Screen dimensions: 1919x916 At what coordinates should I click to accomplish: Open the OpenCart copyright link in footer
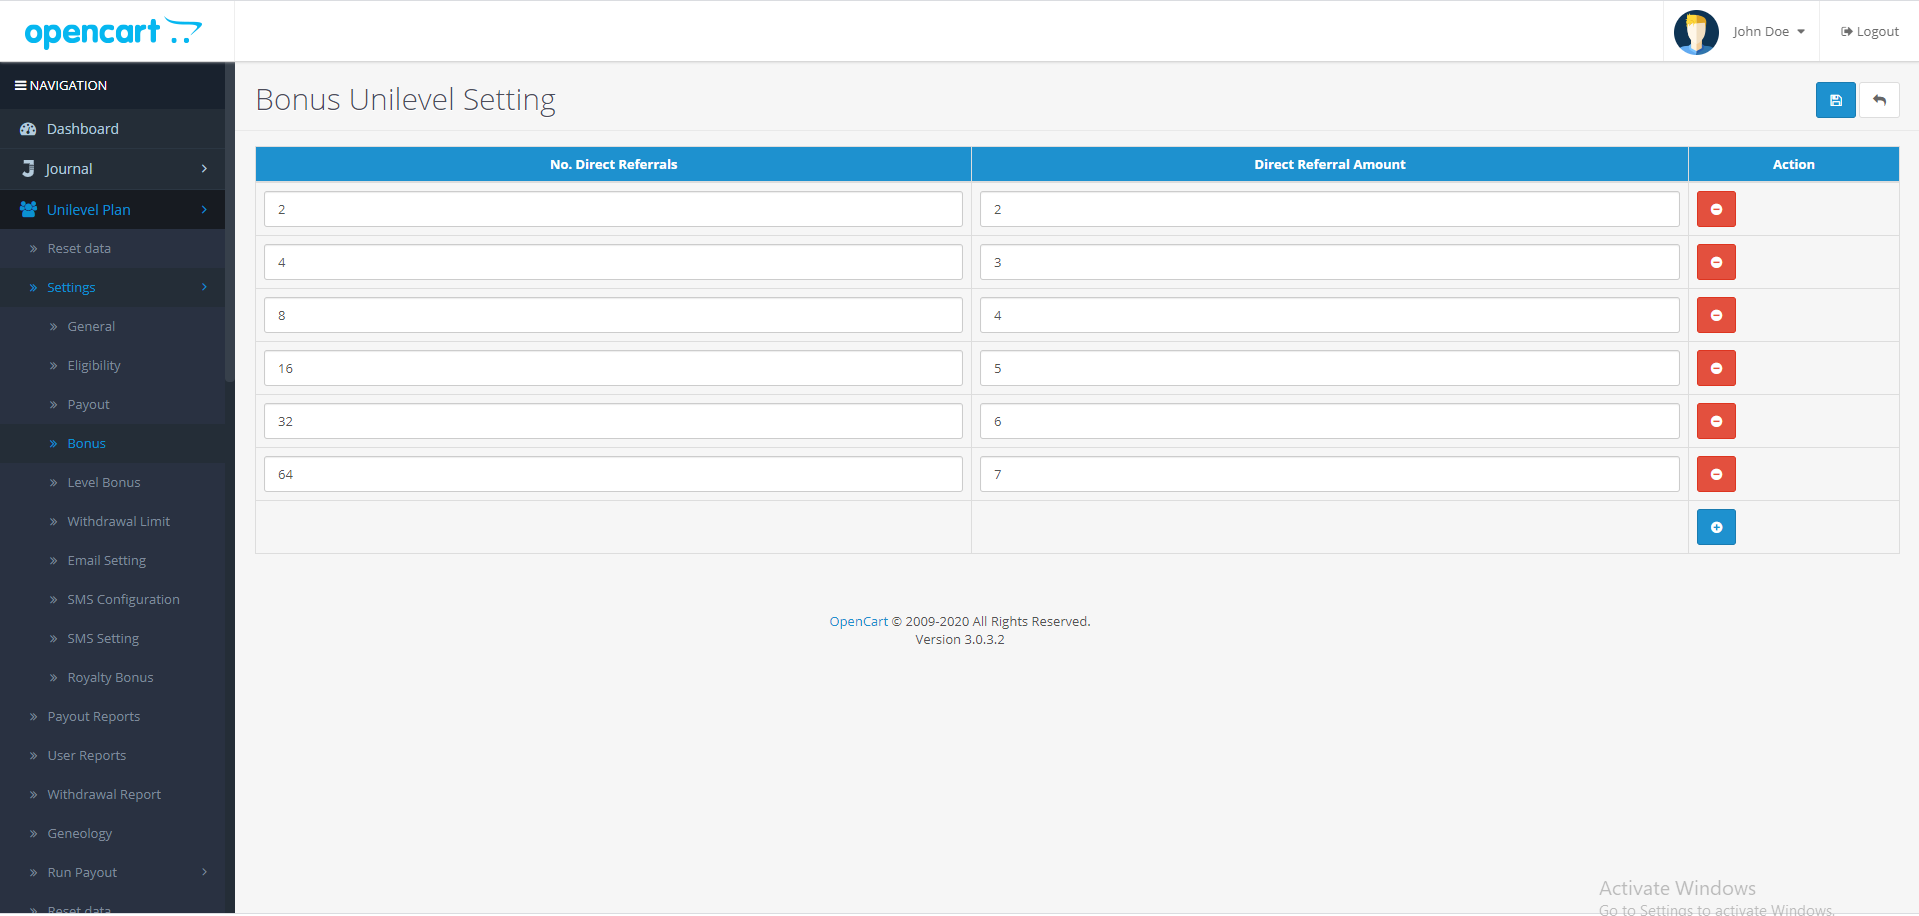857,621
